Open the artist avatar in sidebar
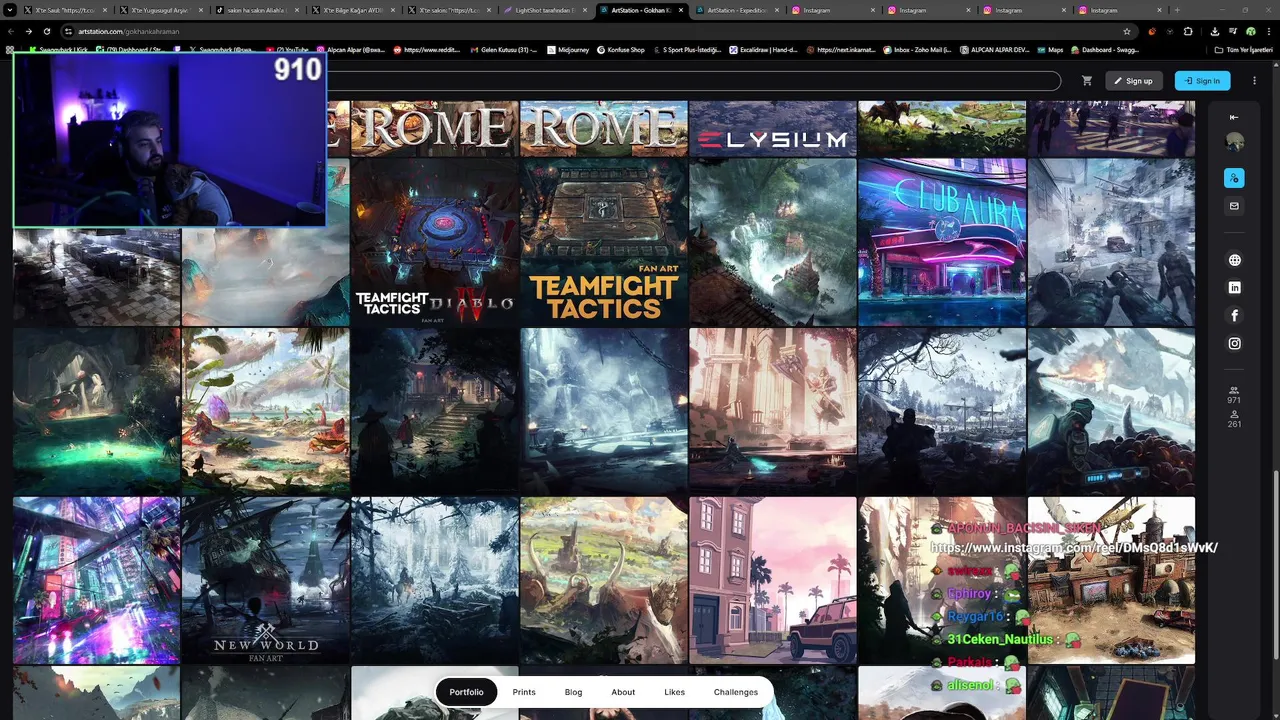The height and width of the screenshot is (720, 1280). (1234, 143)
